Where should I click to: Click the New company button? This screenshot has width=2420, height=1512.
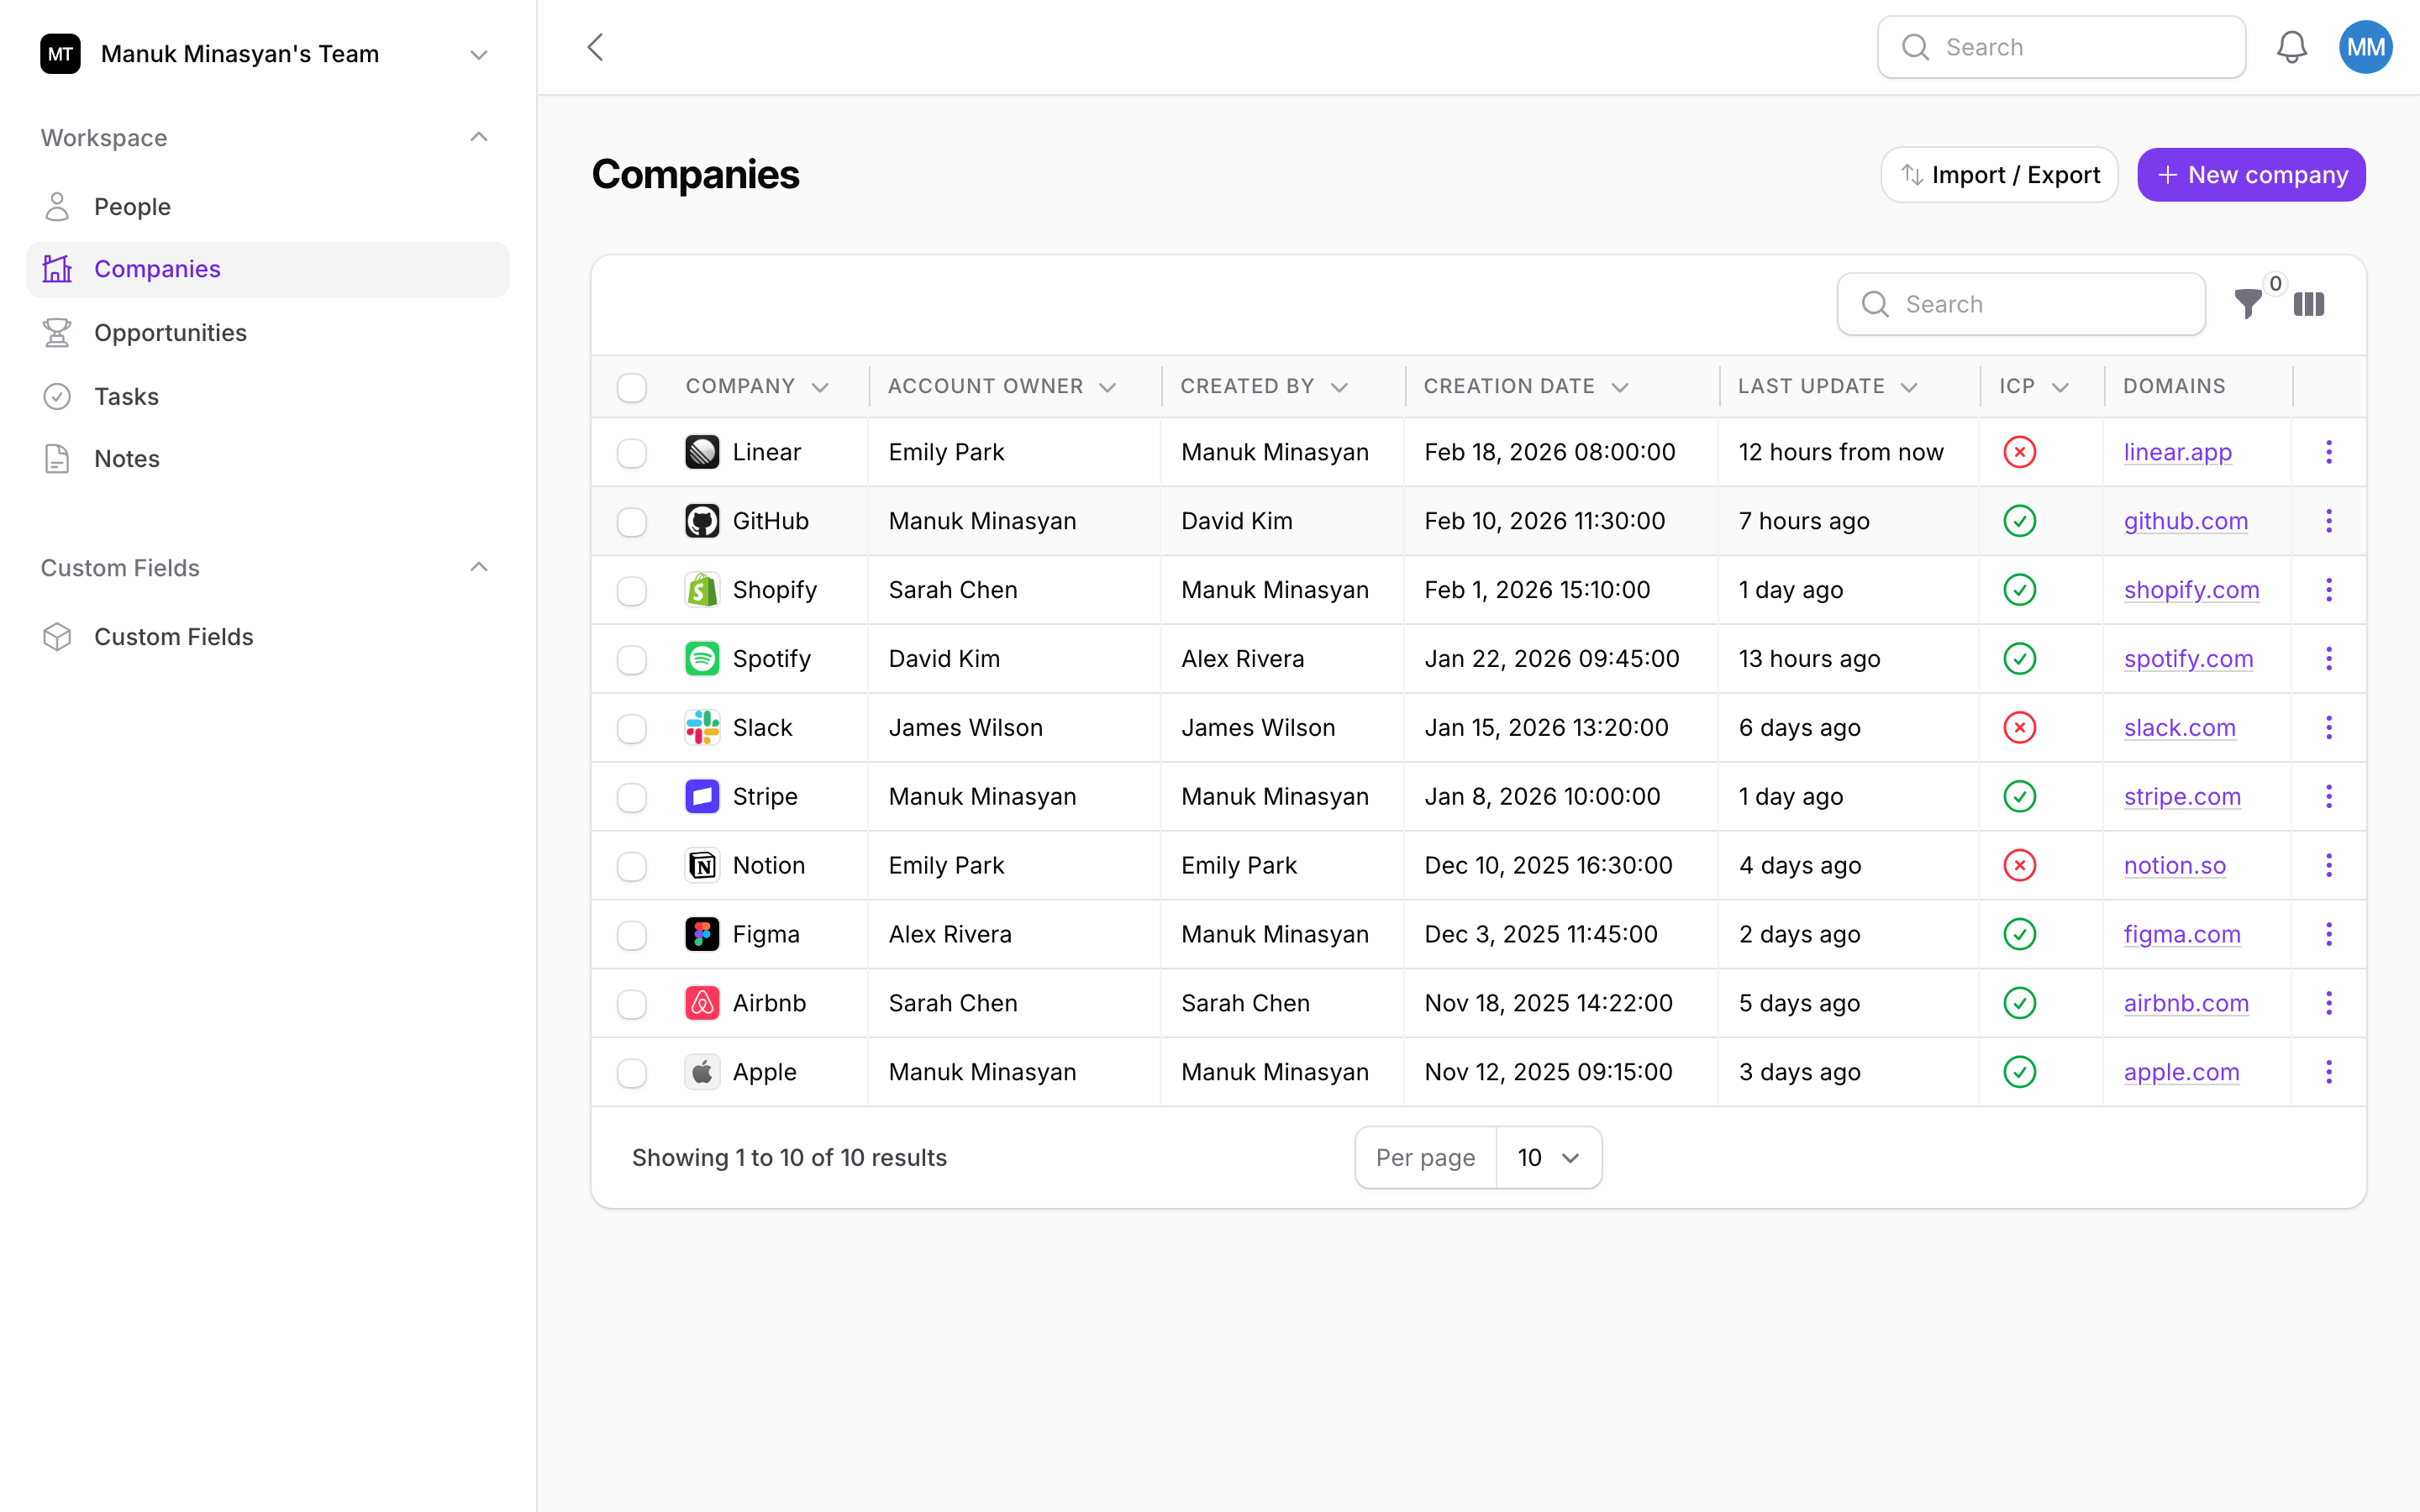click(x=2251, y=174)
